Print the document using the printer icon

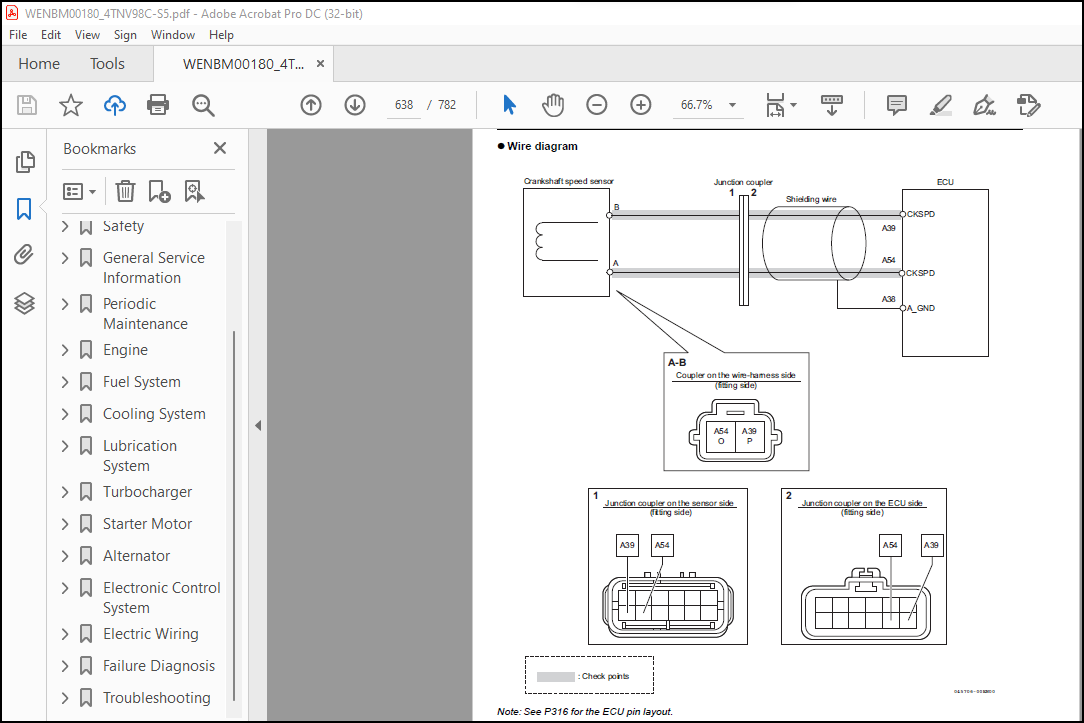click(x=158, y=105)
